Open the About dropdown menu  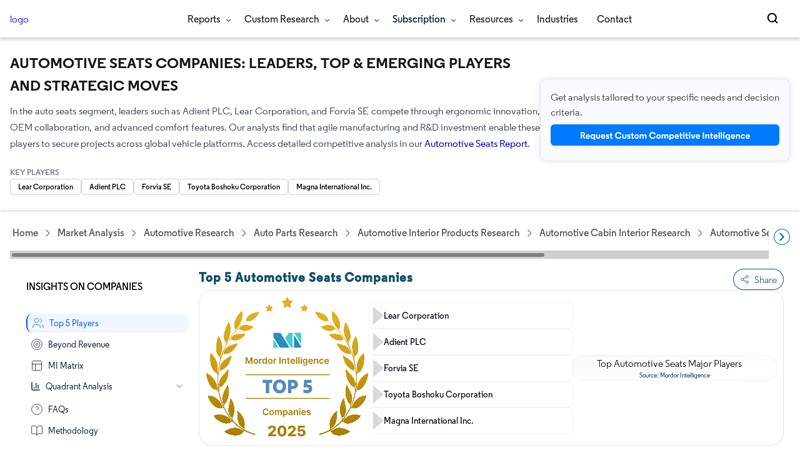(361, 19)
